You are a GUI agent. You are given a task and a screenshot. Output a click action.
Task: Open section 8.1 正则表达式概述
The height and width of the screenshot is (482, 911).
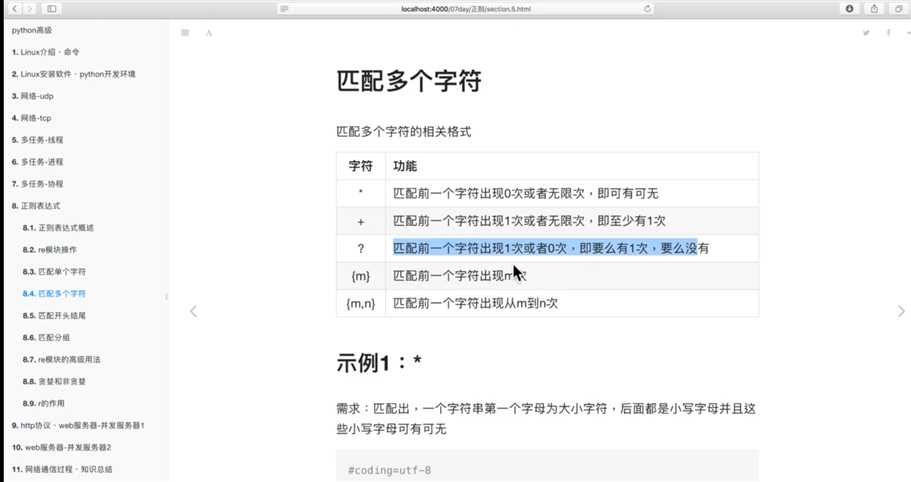pyautogui.click(x=58, y=228)
